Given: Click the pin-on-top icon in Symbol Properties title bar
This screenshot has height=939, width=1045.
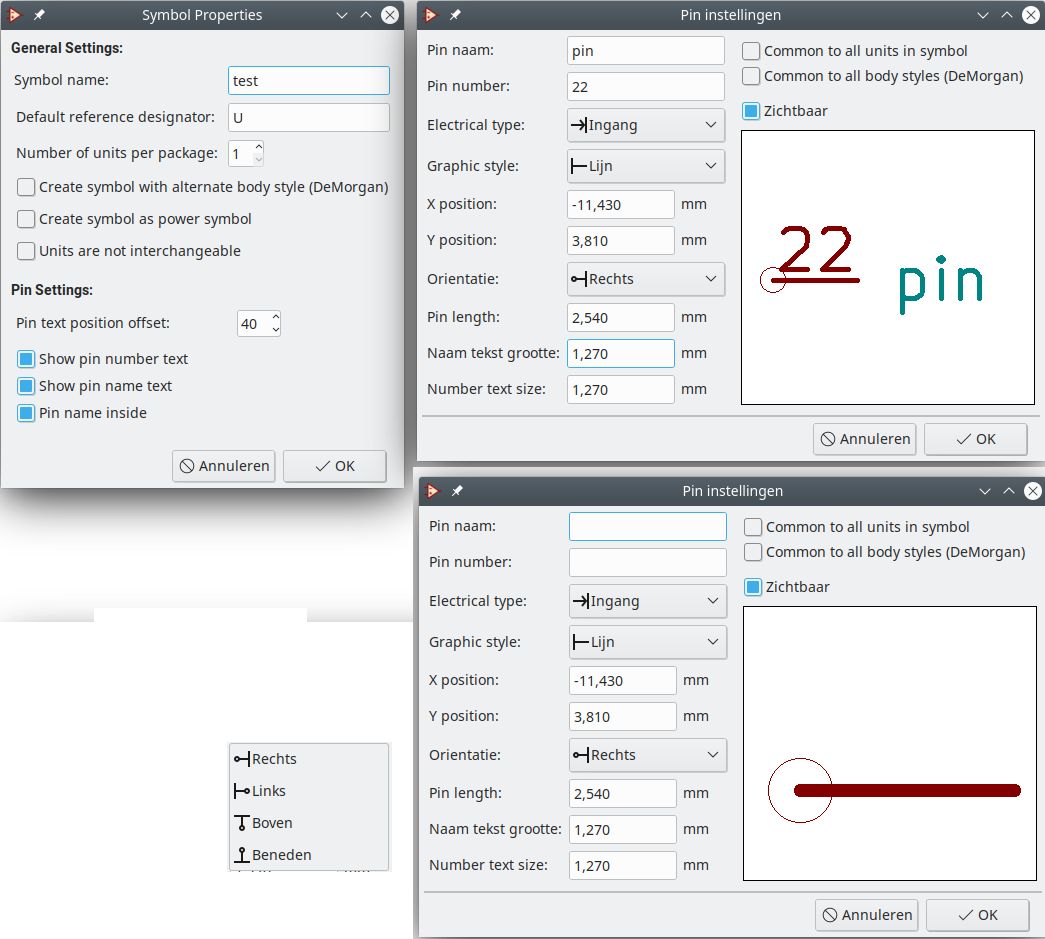Looking at the screenshot, I should click(x=39, y=15).
